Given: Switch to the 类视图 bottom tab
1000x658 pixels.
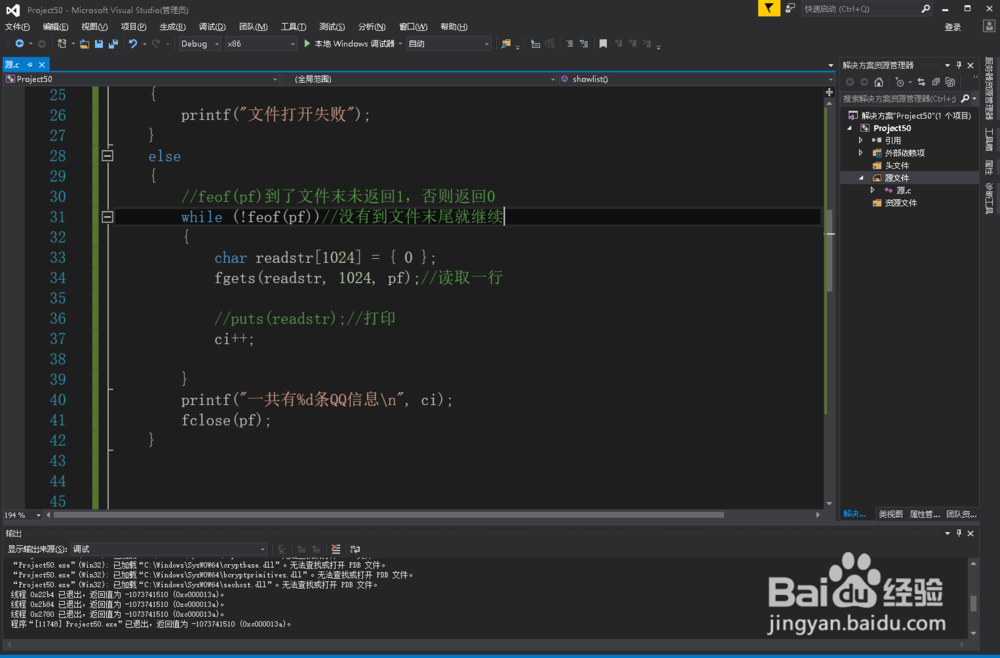Looking at the screenshot, I should (x=890, y=514).
